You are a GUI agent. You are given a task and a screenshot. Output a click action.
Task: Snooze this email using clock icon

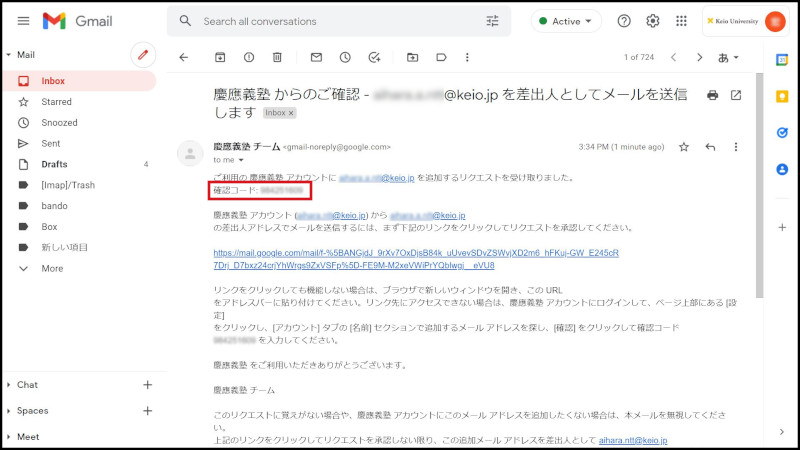(345, 57)
